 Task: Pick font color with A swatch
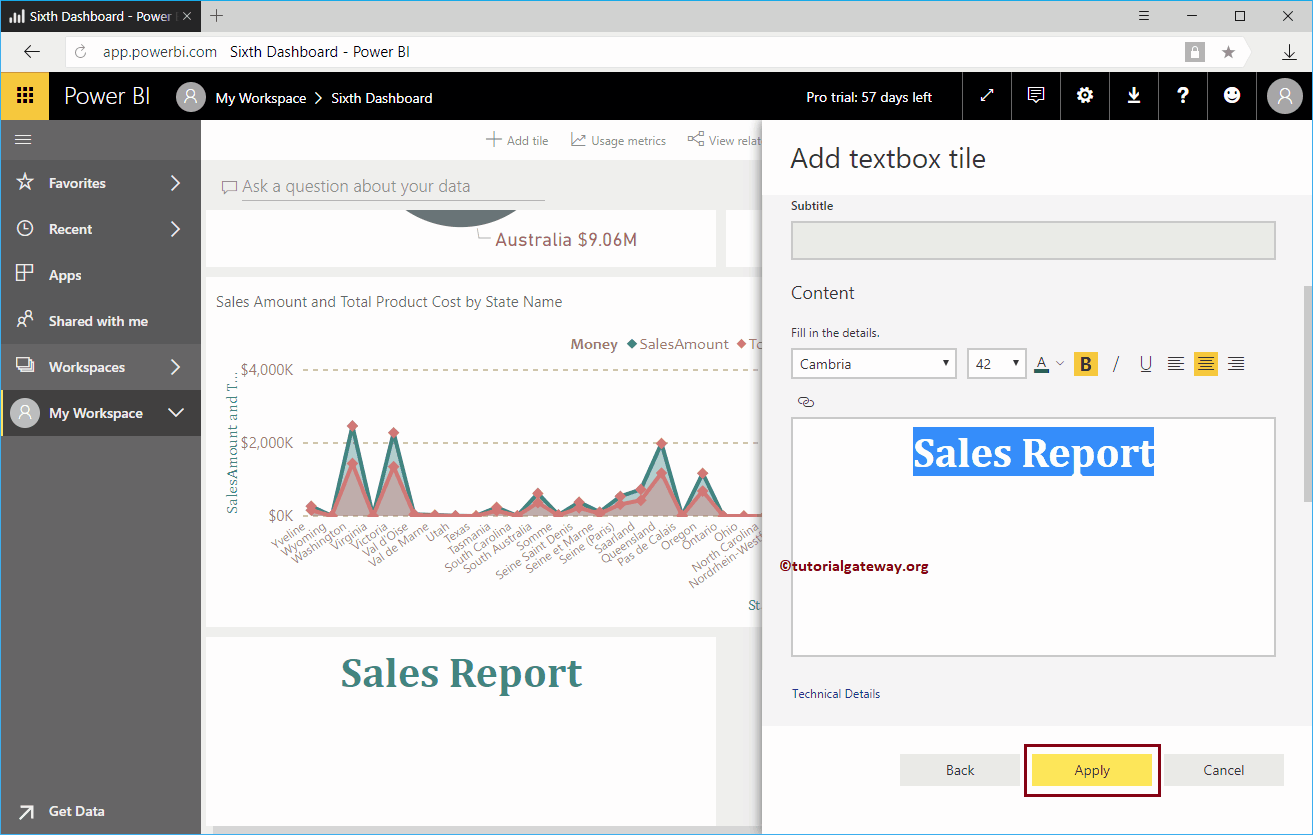(x=1041, y=364)
